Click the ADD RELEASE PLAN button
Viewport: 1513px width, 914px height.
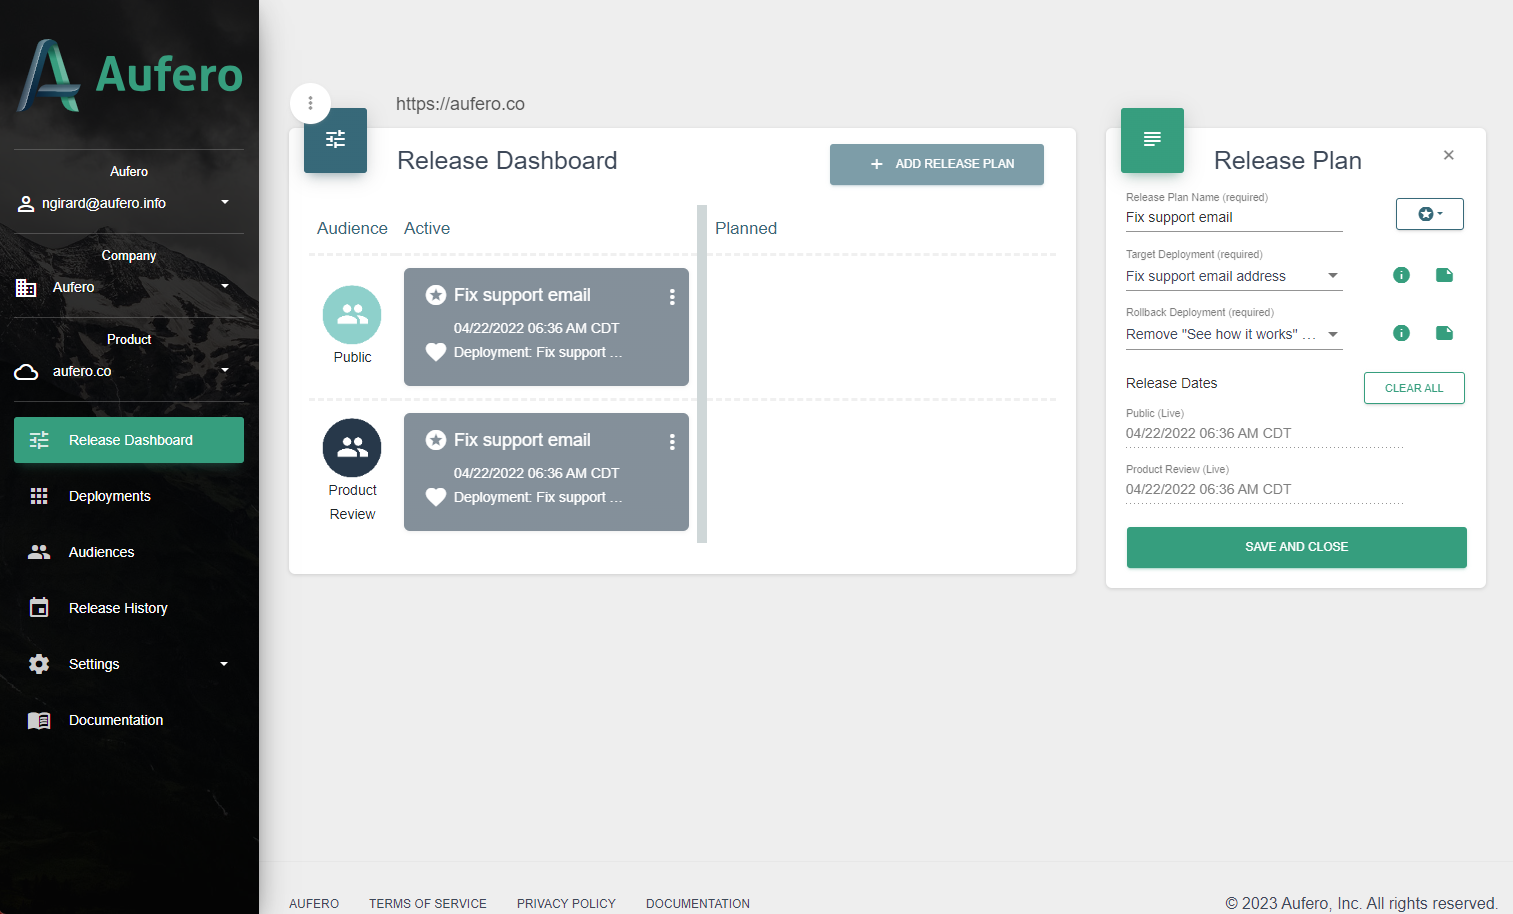click(937, 164)
